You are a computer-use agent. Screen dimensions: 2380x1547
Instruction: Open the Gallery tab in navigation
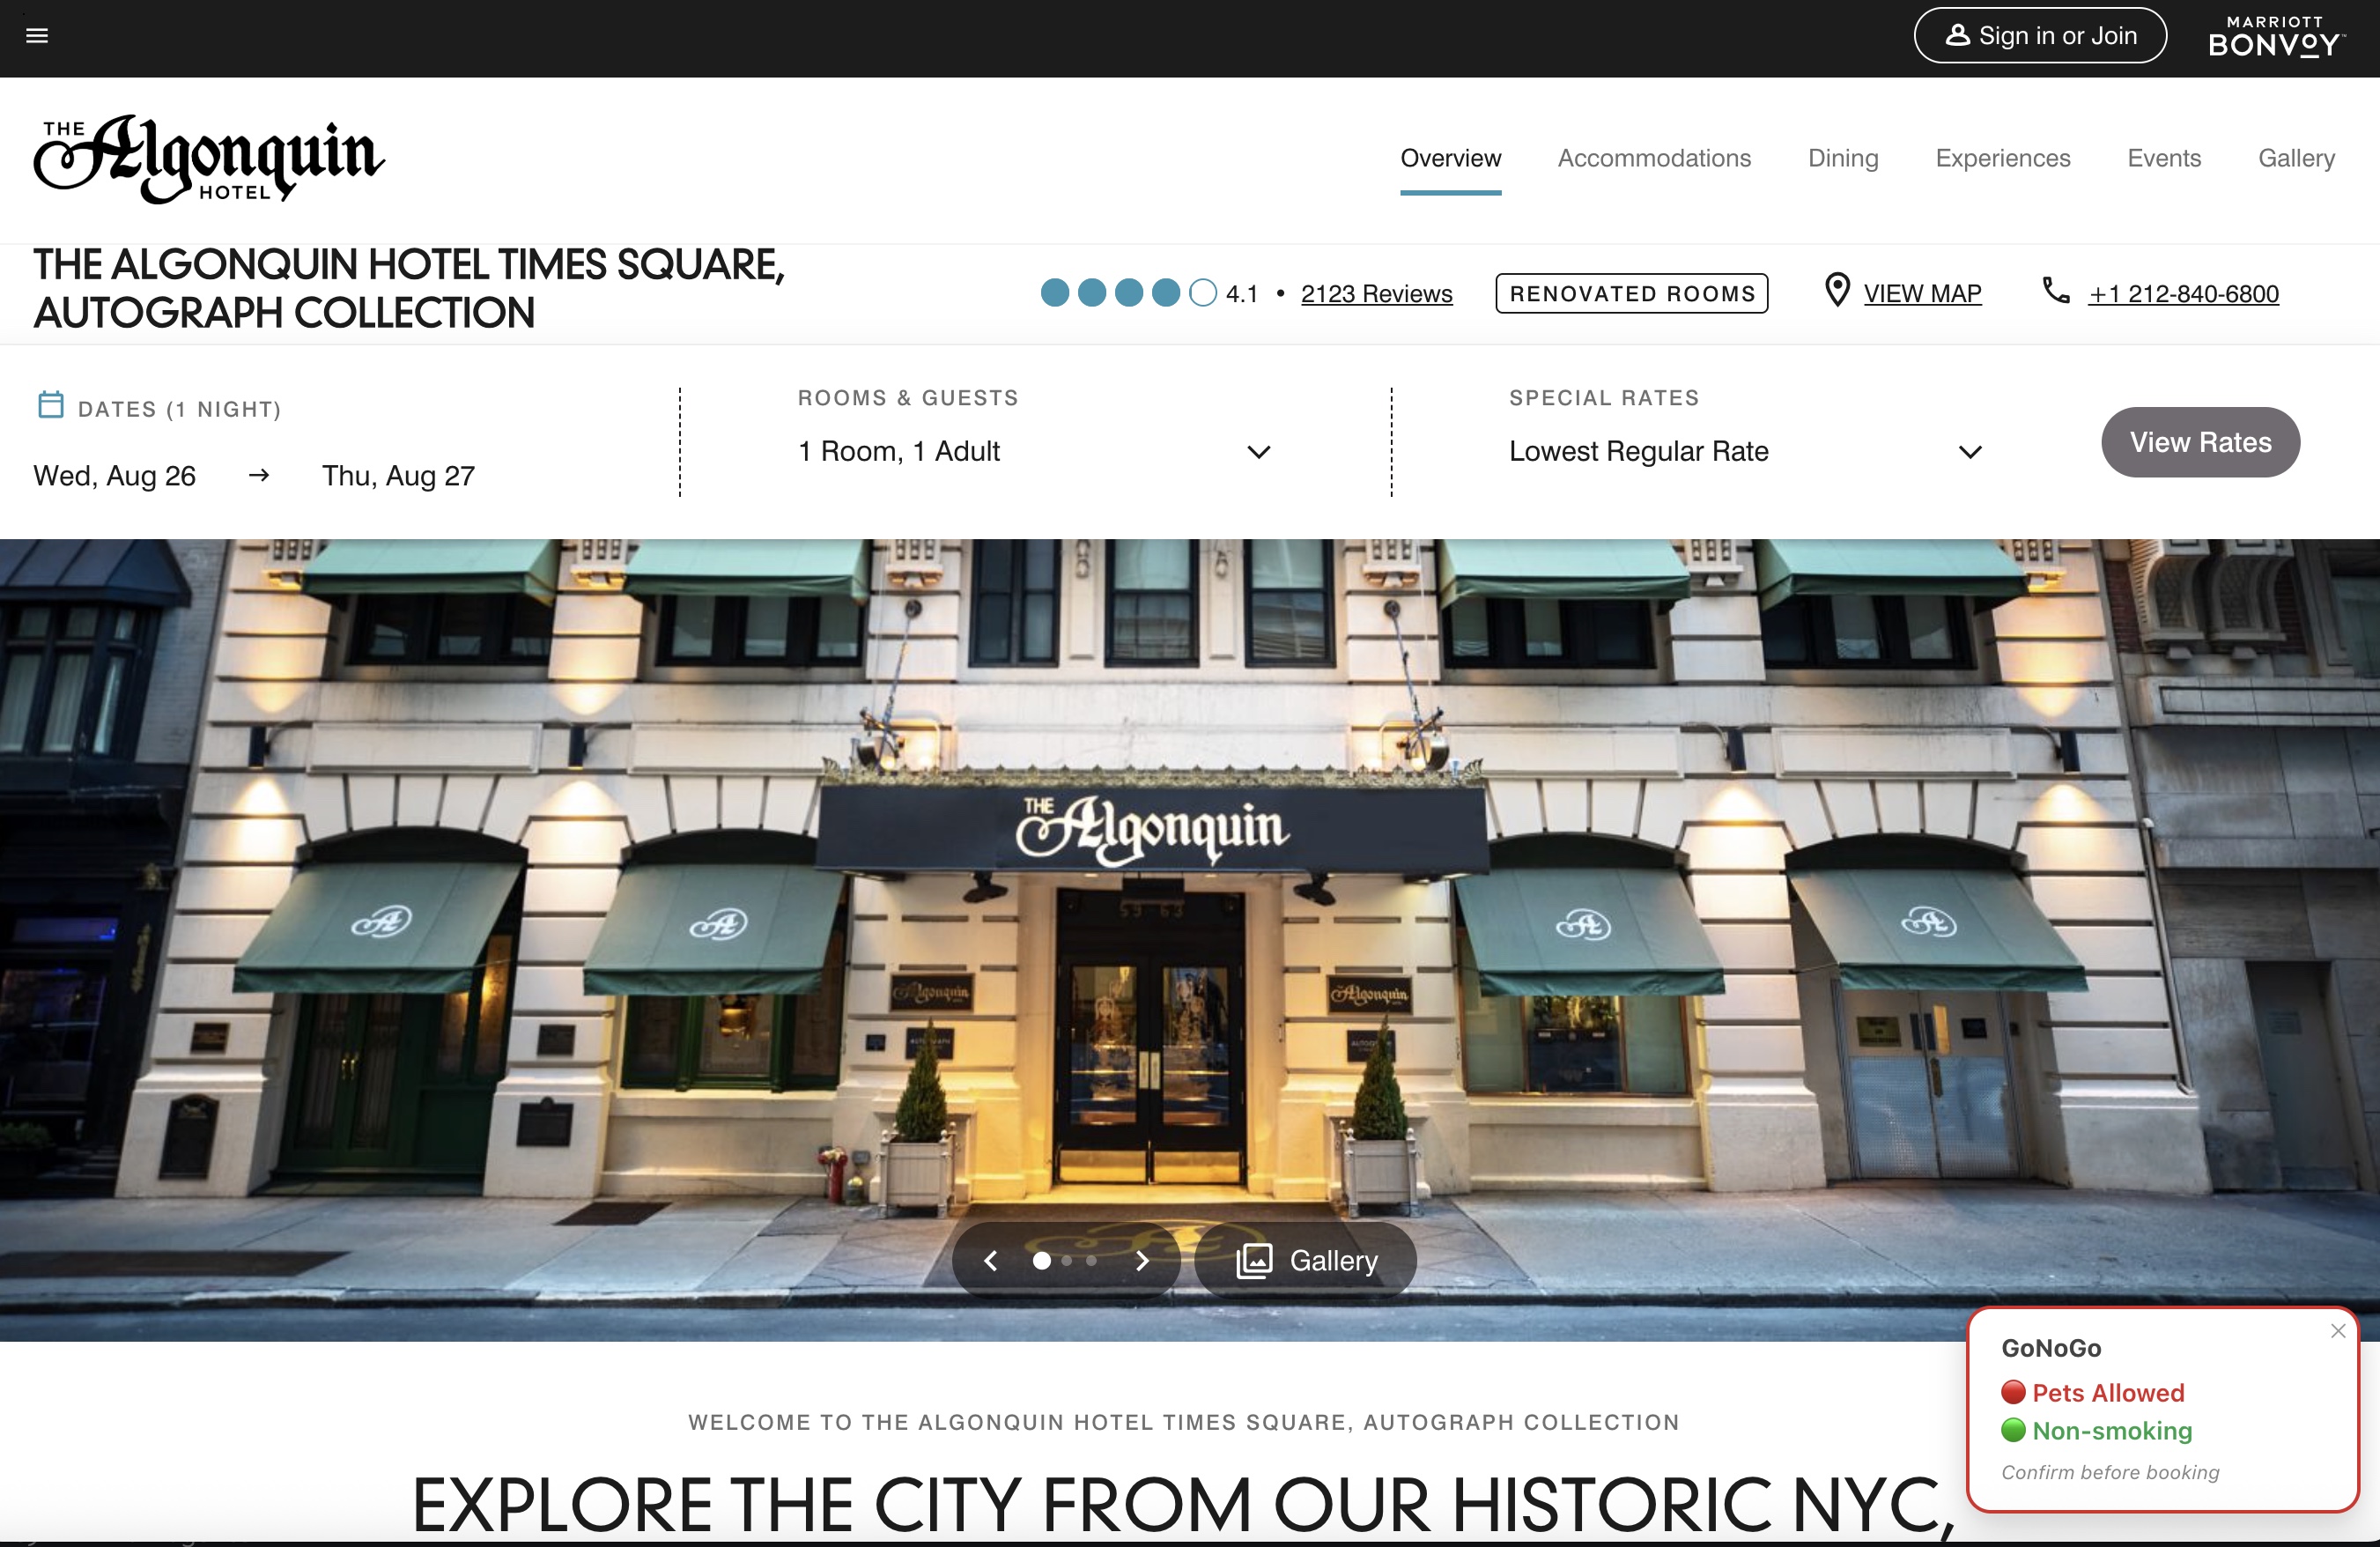(2296, 158)
